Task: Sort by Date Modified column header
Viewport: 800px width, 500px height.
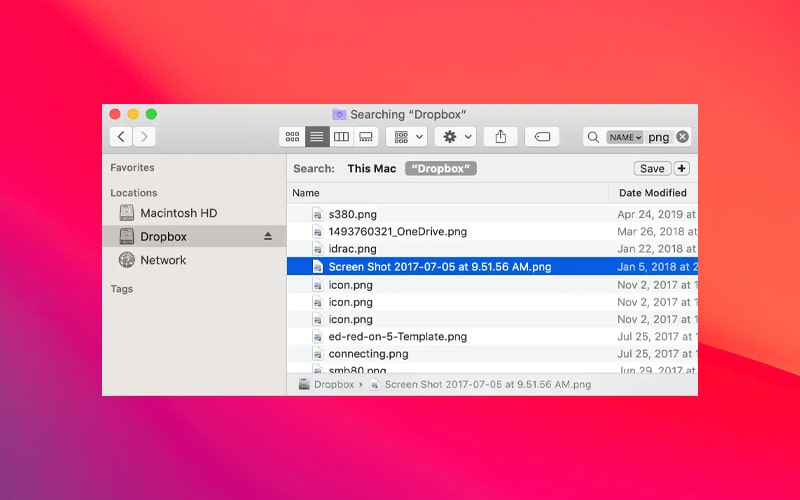Action: tap(652, 193)
